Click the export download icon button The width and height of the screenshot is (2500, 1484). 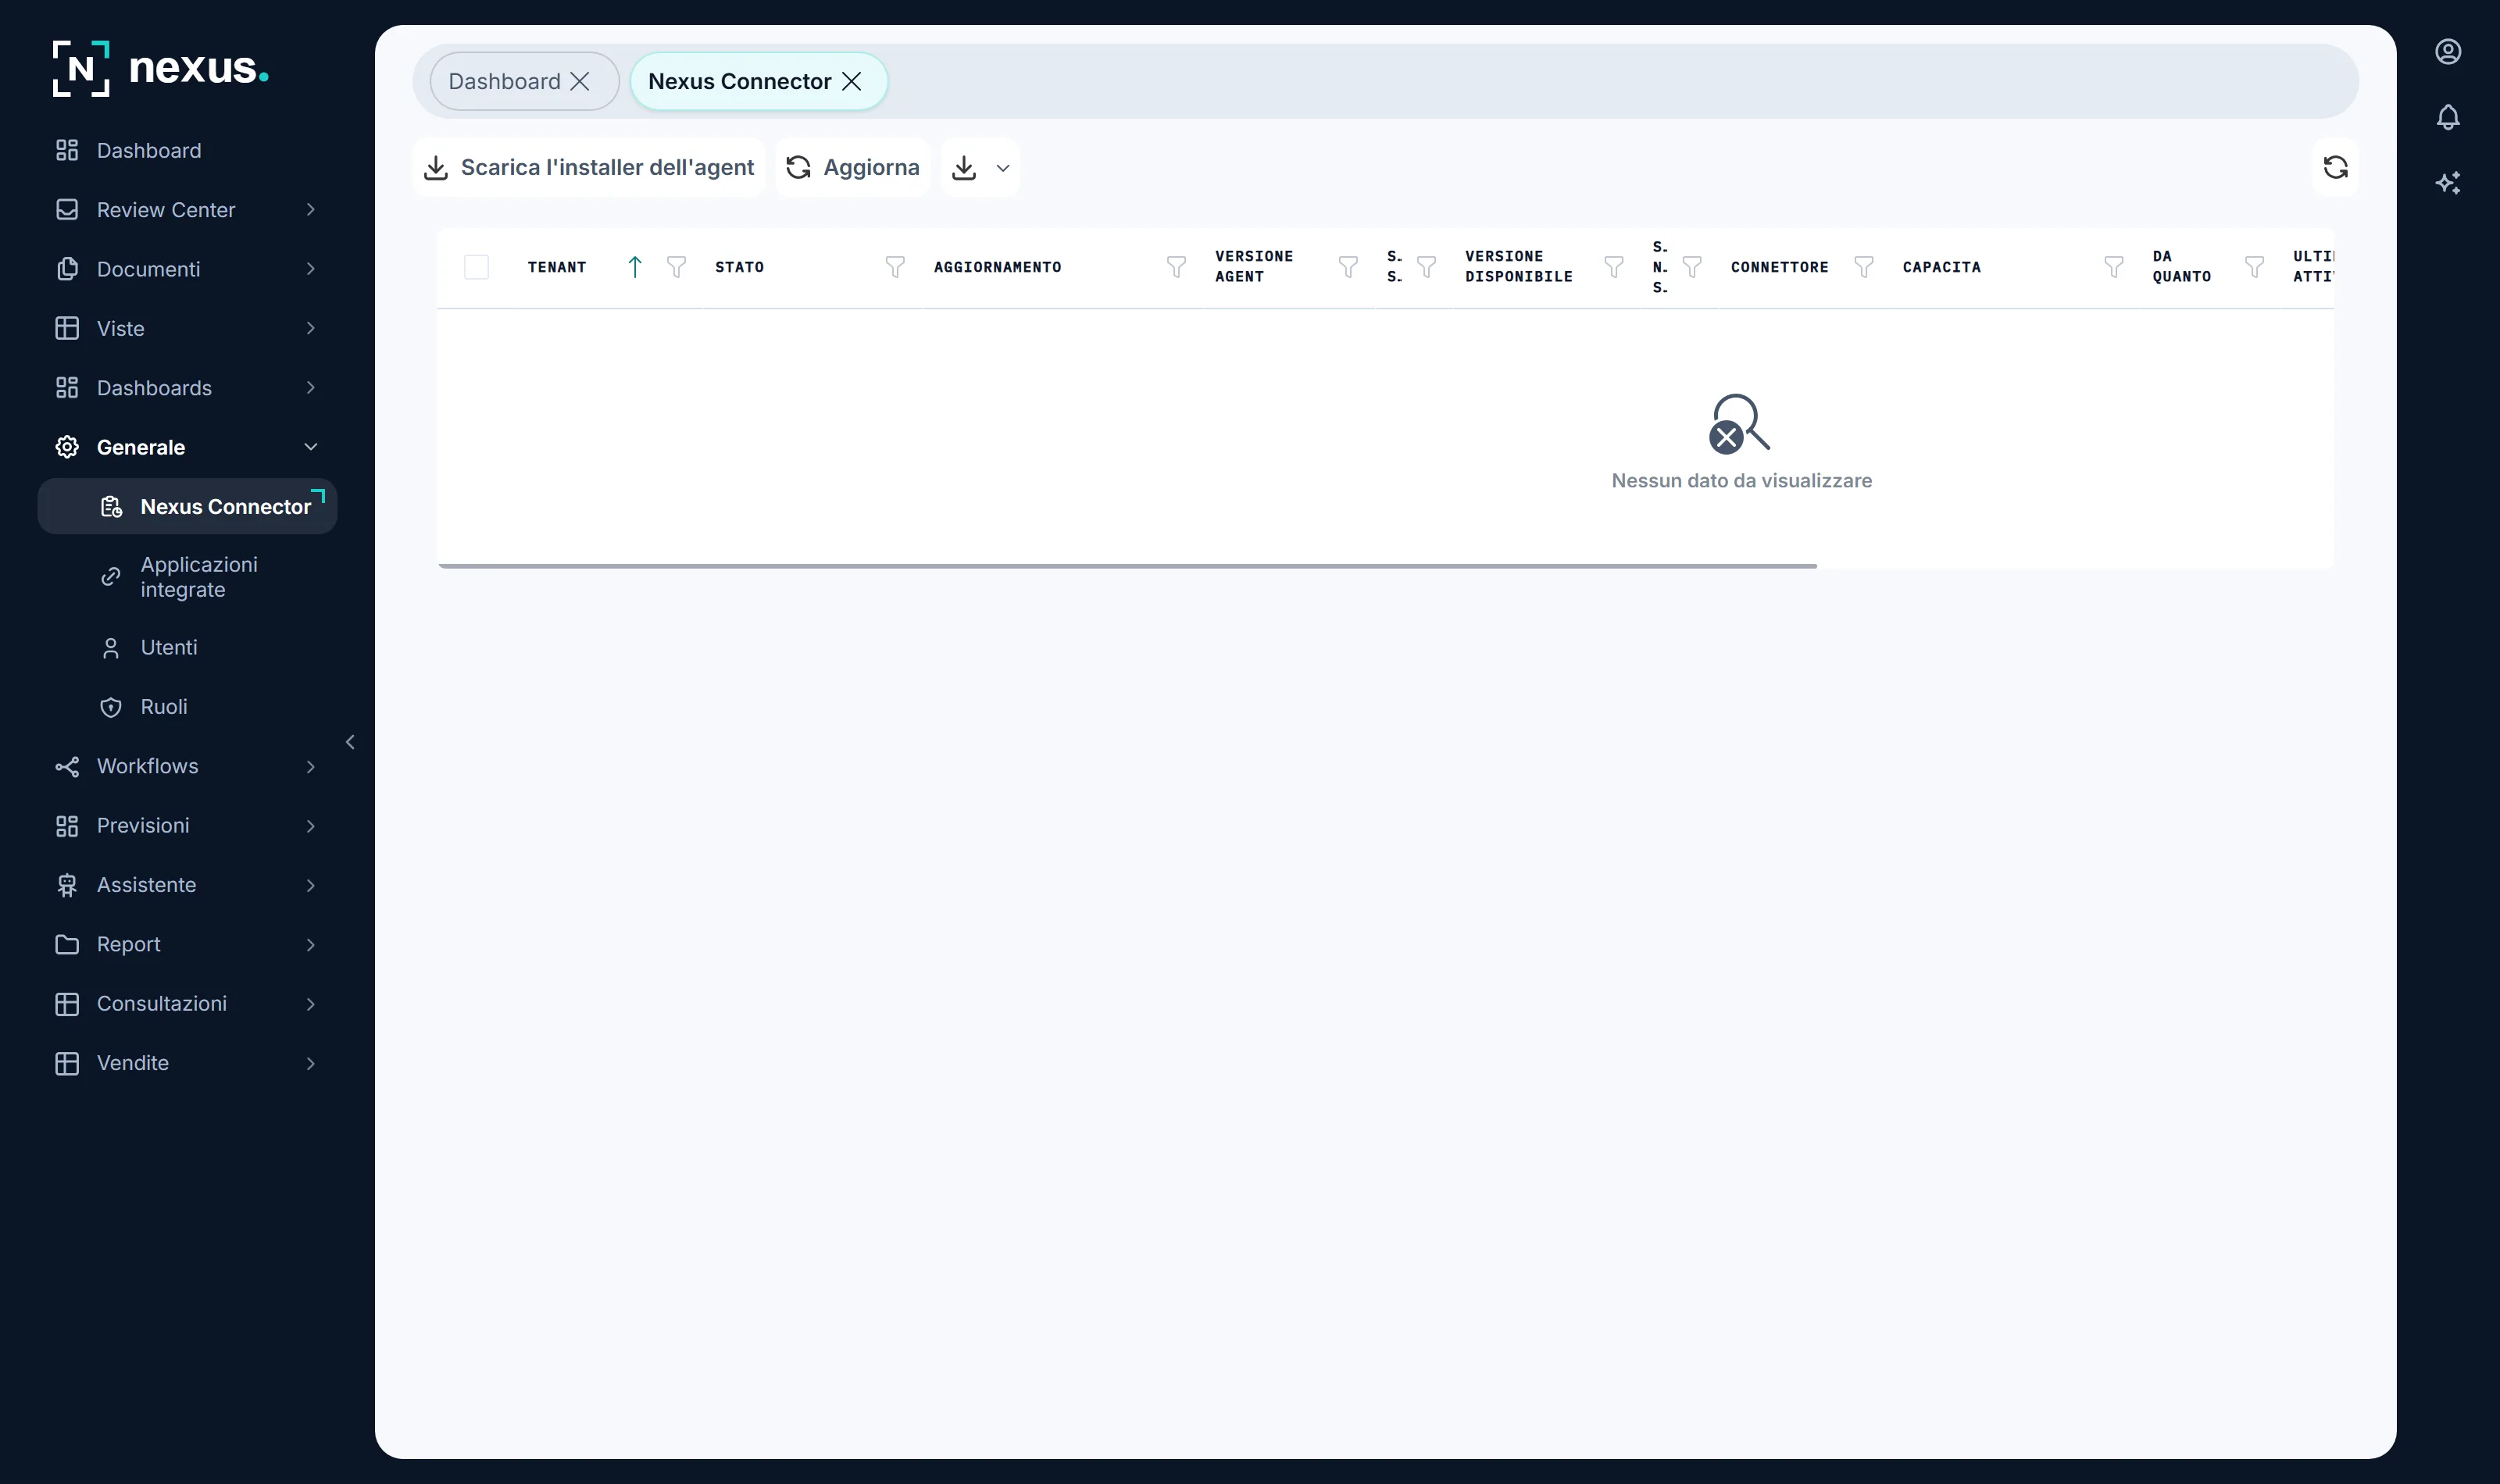coord(964,167)
